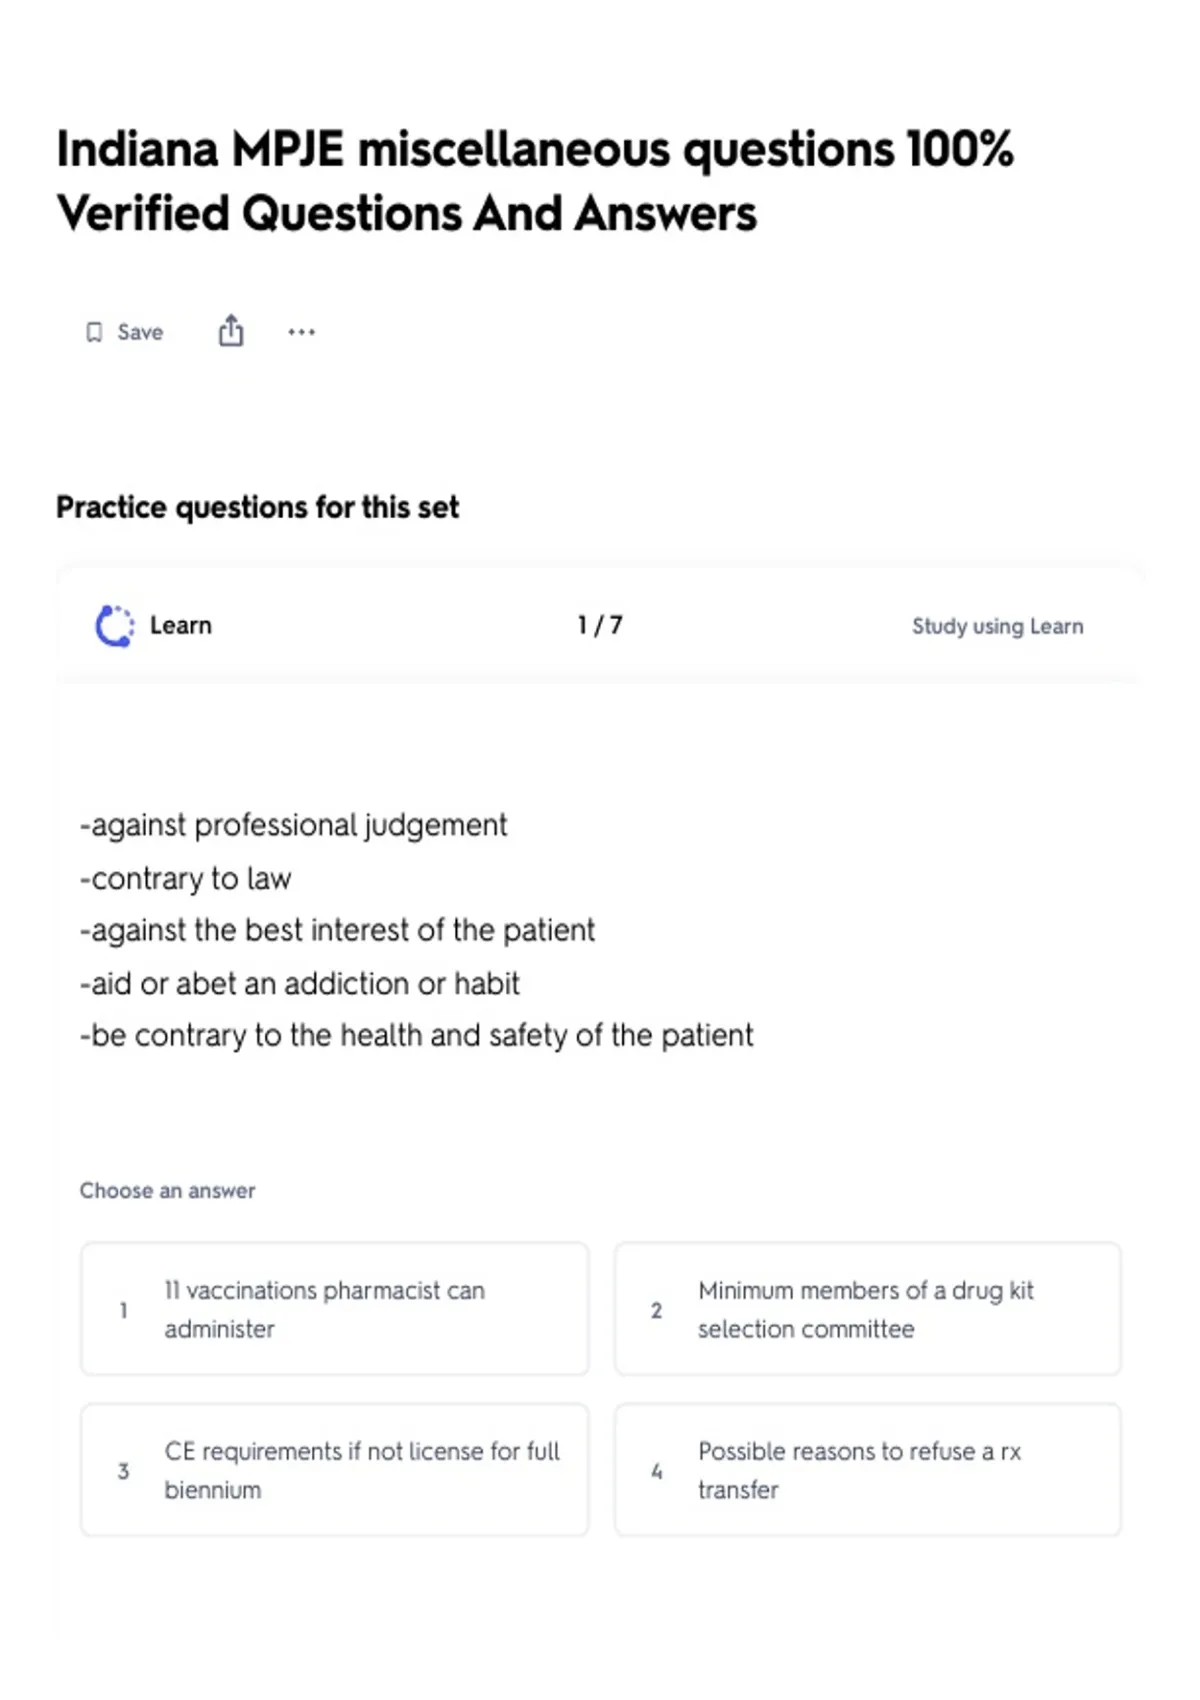Click the Save bookmark icon
1200x1700 pixels.
tap(94, 332)
